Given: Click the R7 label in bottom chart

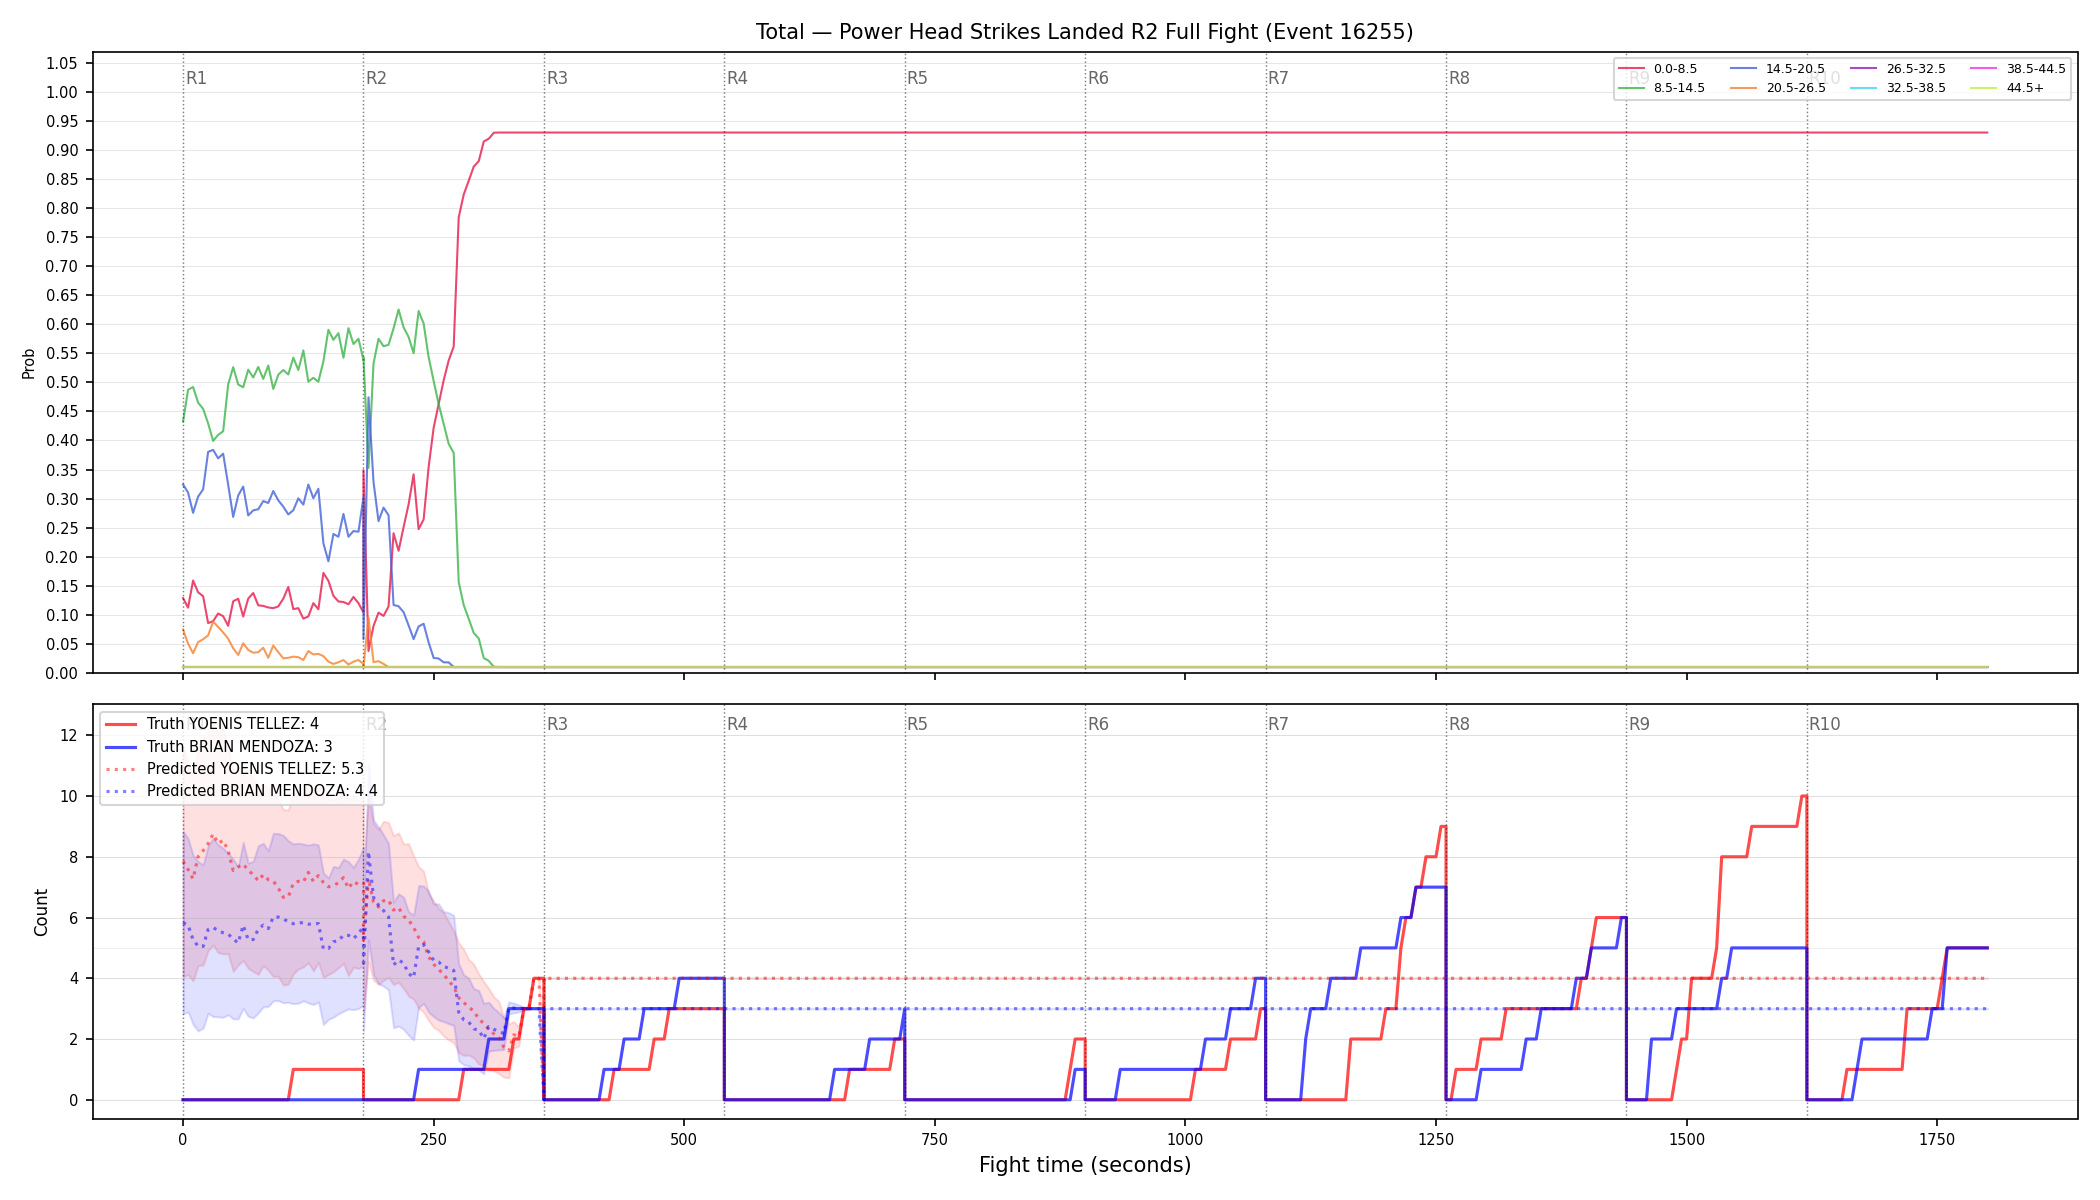Looking at the screenshot, I should pos(1278,724).
